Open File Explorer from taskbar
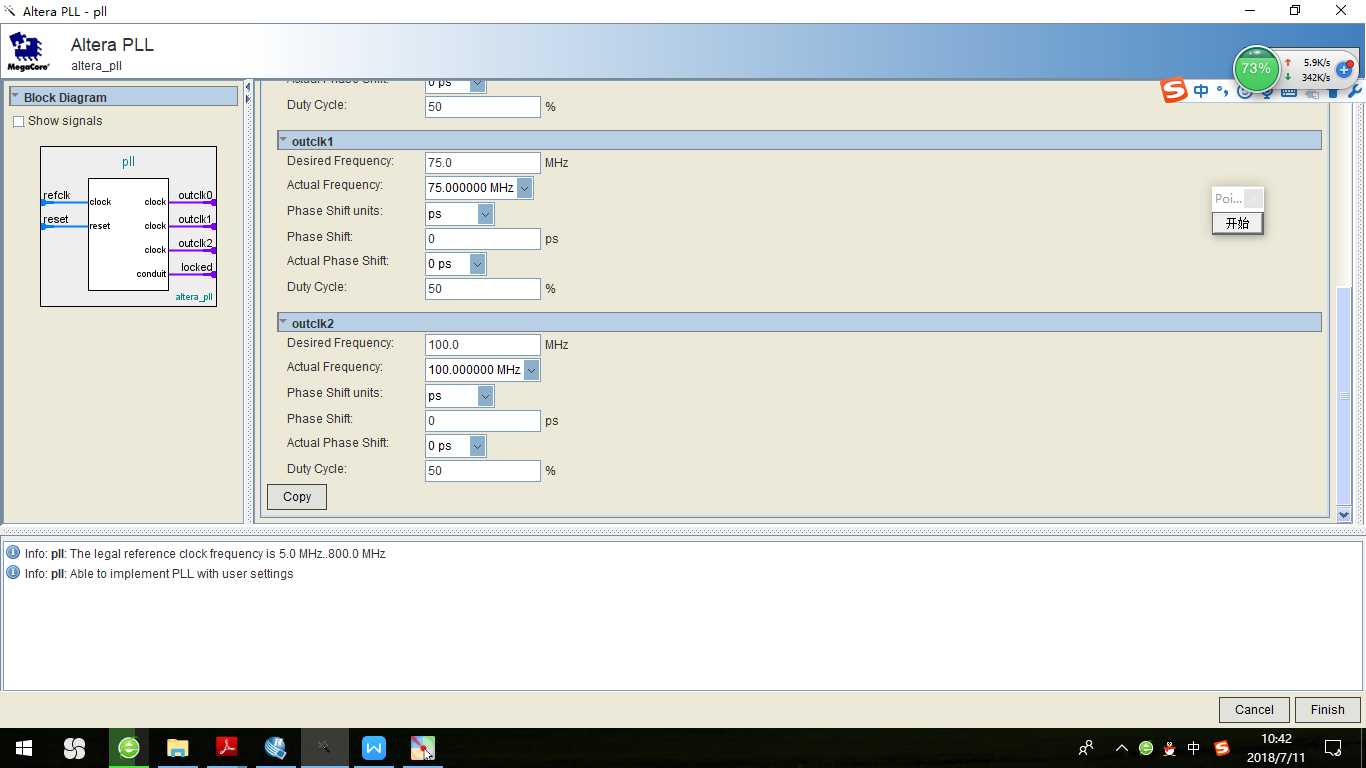 (x=178, y=748)
